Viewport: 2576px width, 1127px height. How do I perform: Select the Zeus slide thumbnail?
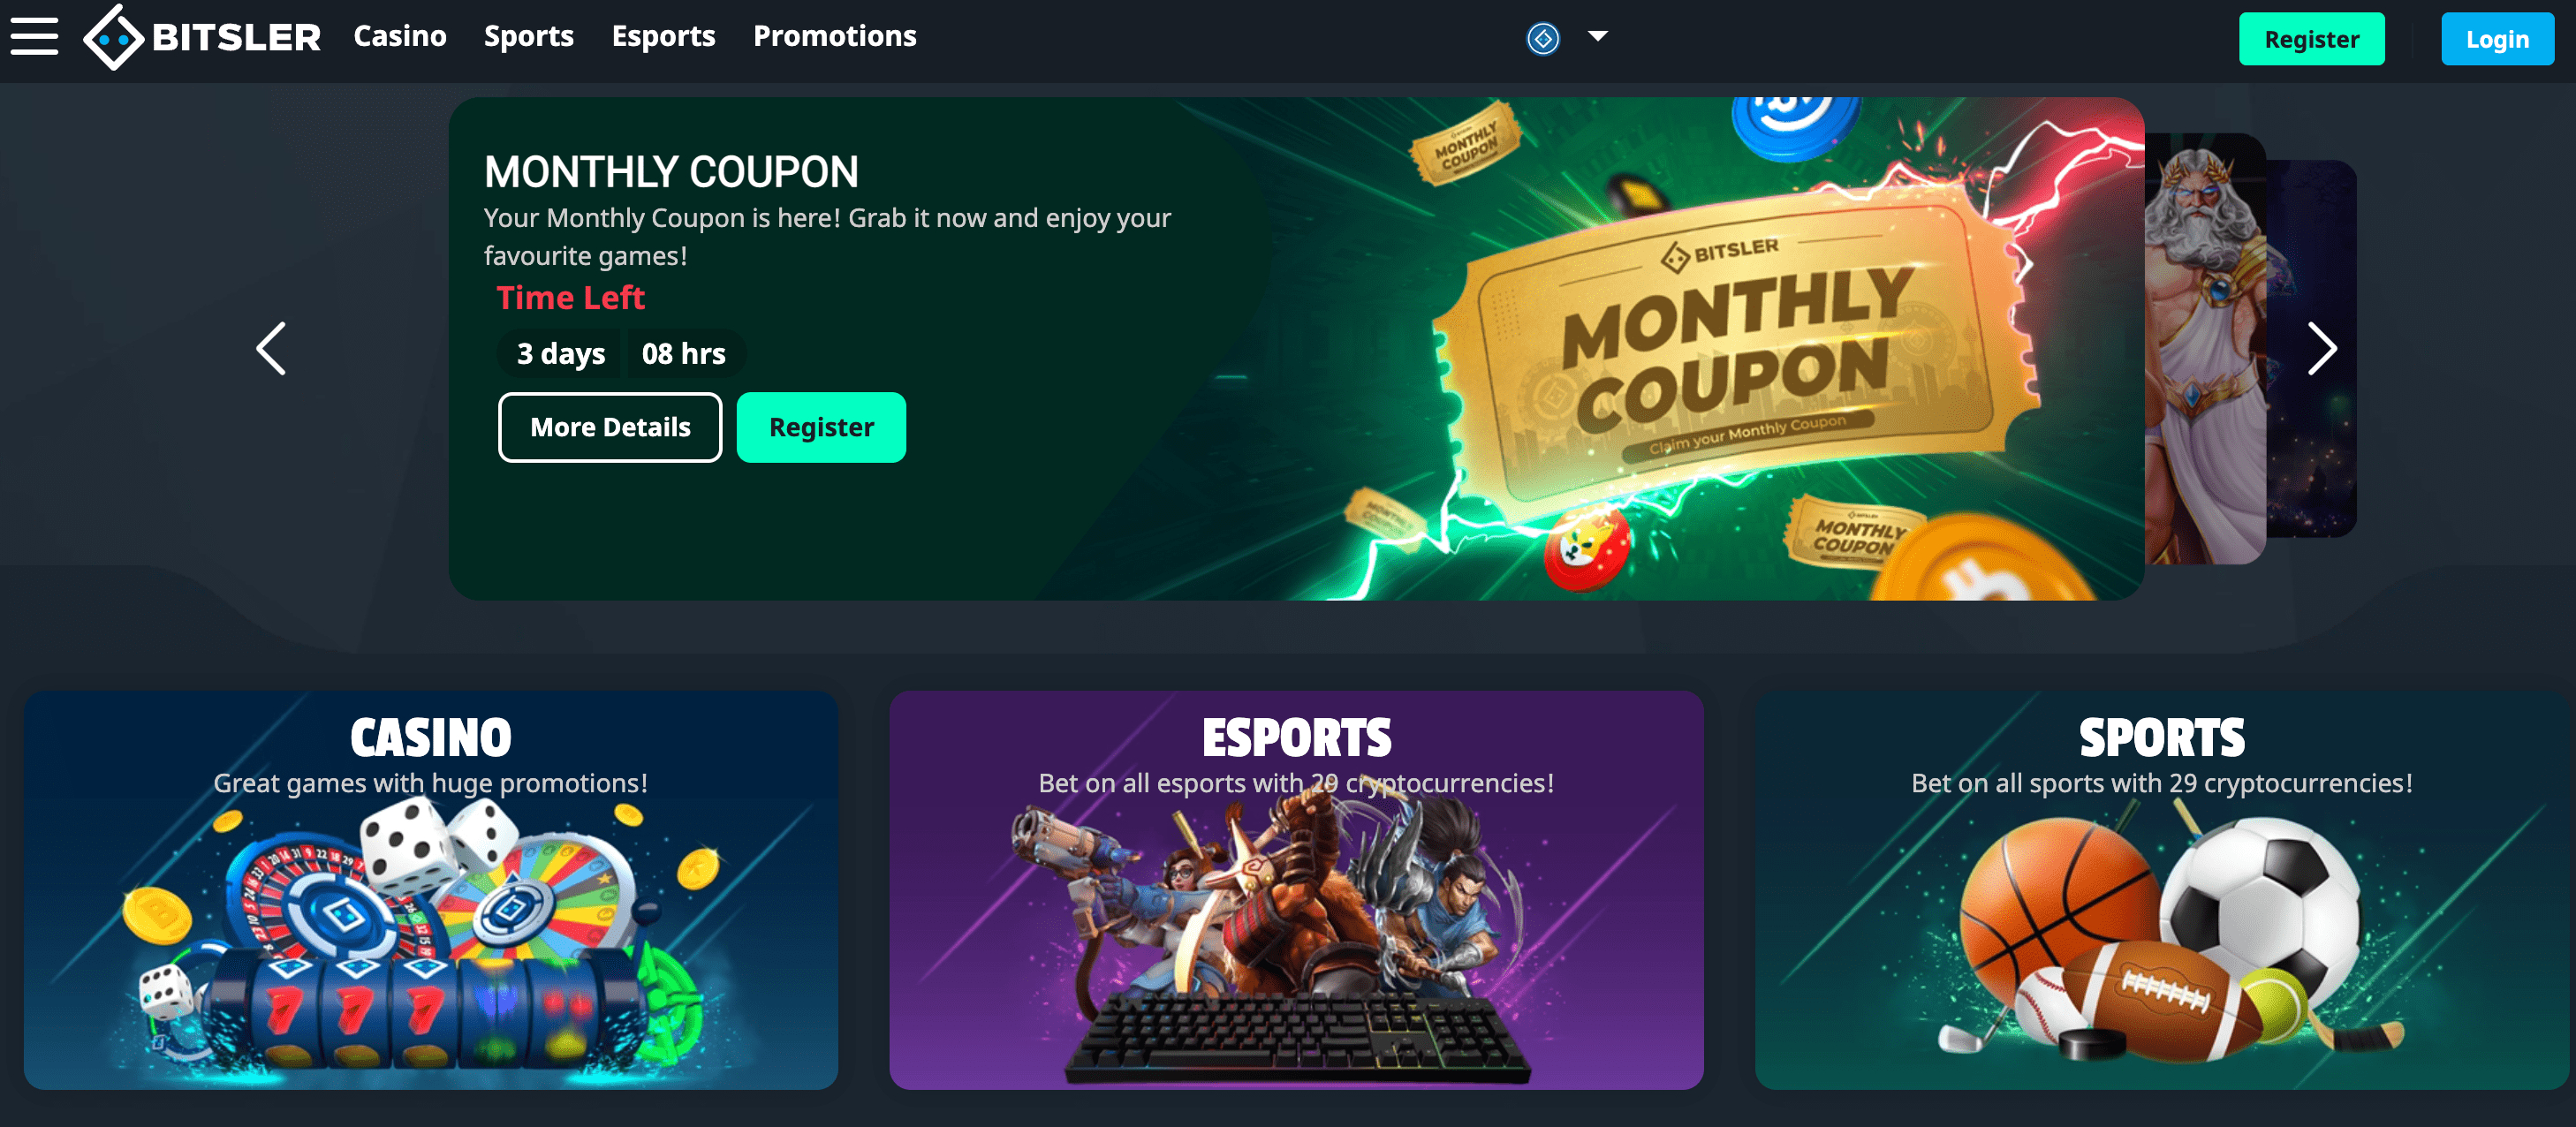pyautogui.click(x=2205, y=348)
